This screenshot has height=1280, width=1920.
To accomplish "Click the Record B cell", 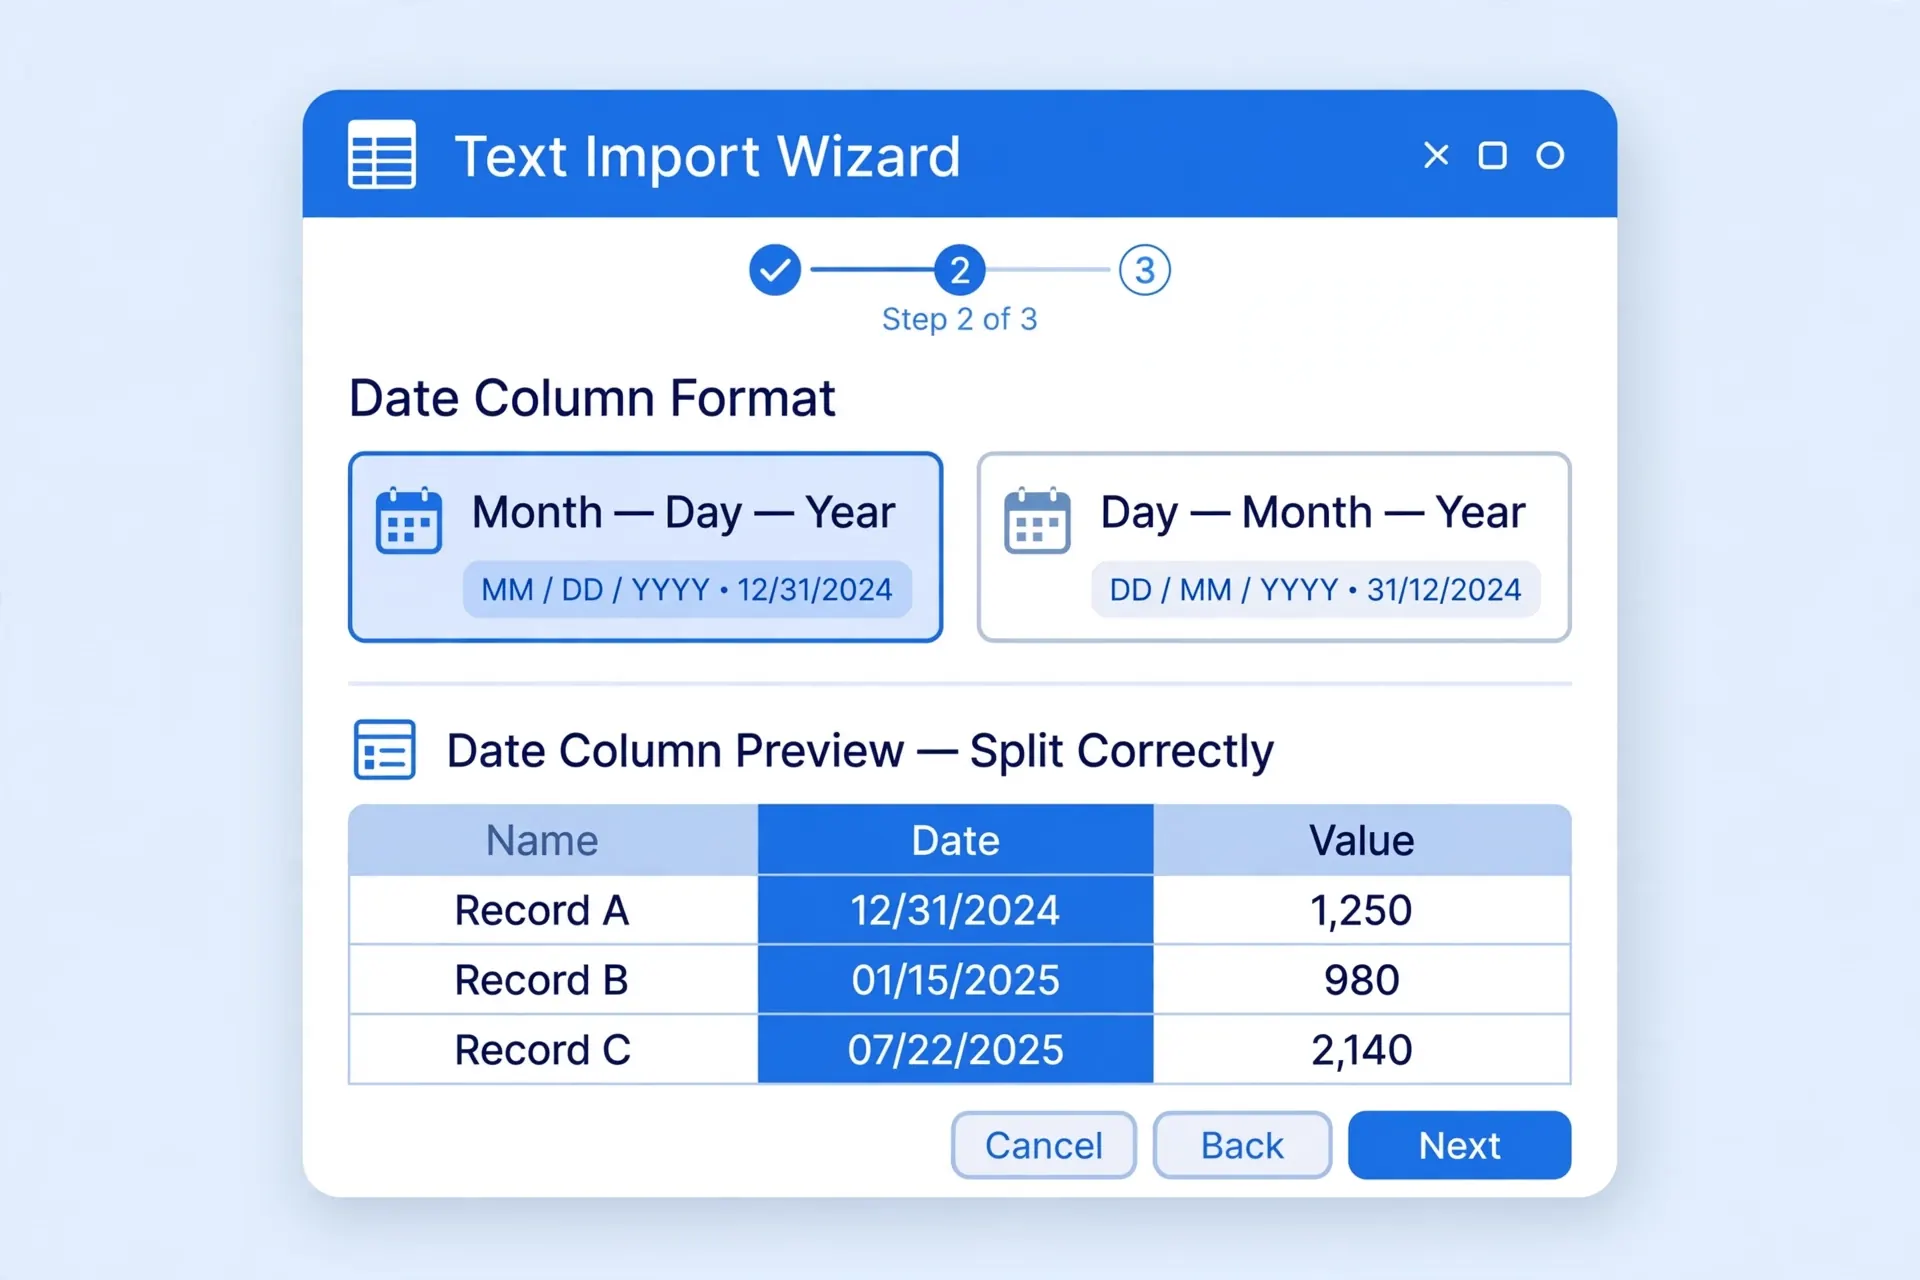I will click(x=553, y=980).
